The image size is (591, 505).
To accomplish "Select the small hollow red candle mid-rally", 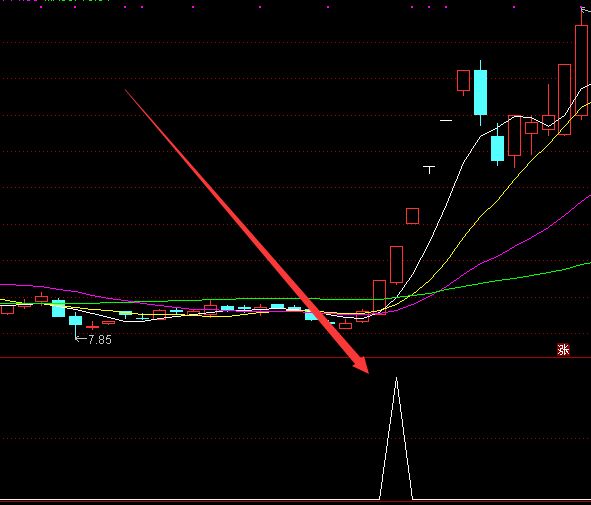I will coord(412,216).
